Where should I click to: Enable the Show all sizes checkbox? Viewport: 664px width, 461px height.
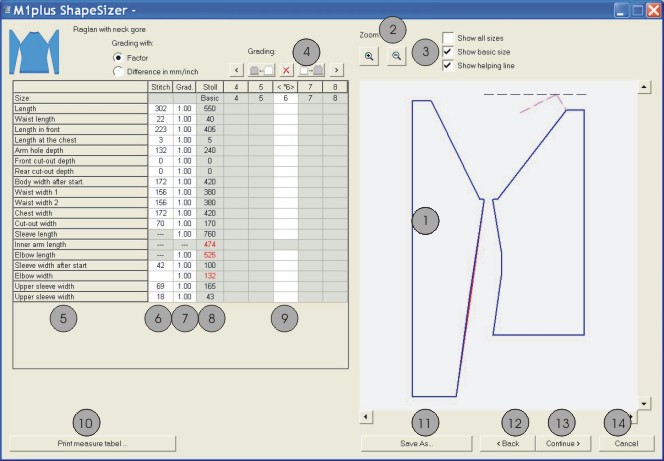449,37
